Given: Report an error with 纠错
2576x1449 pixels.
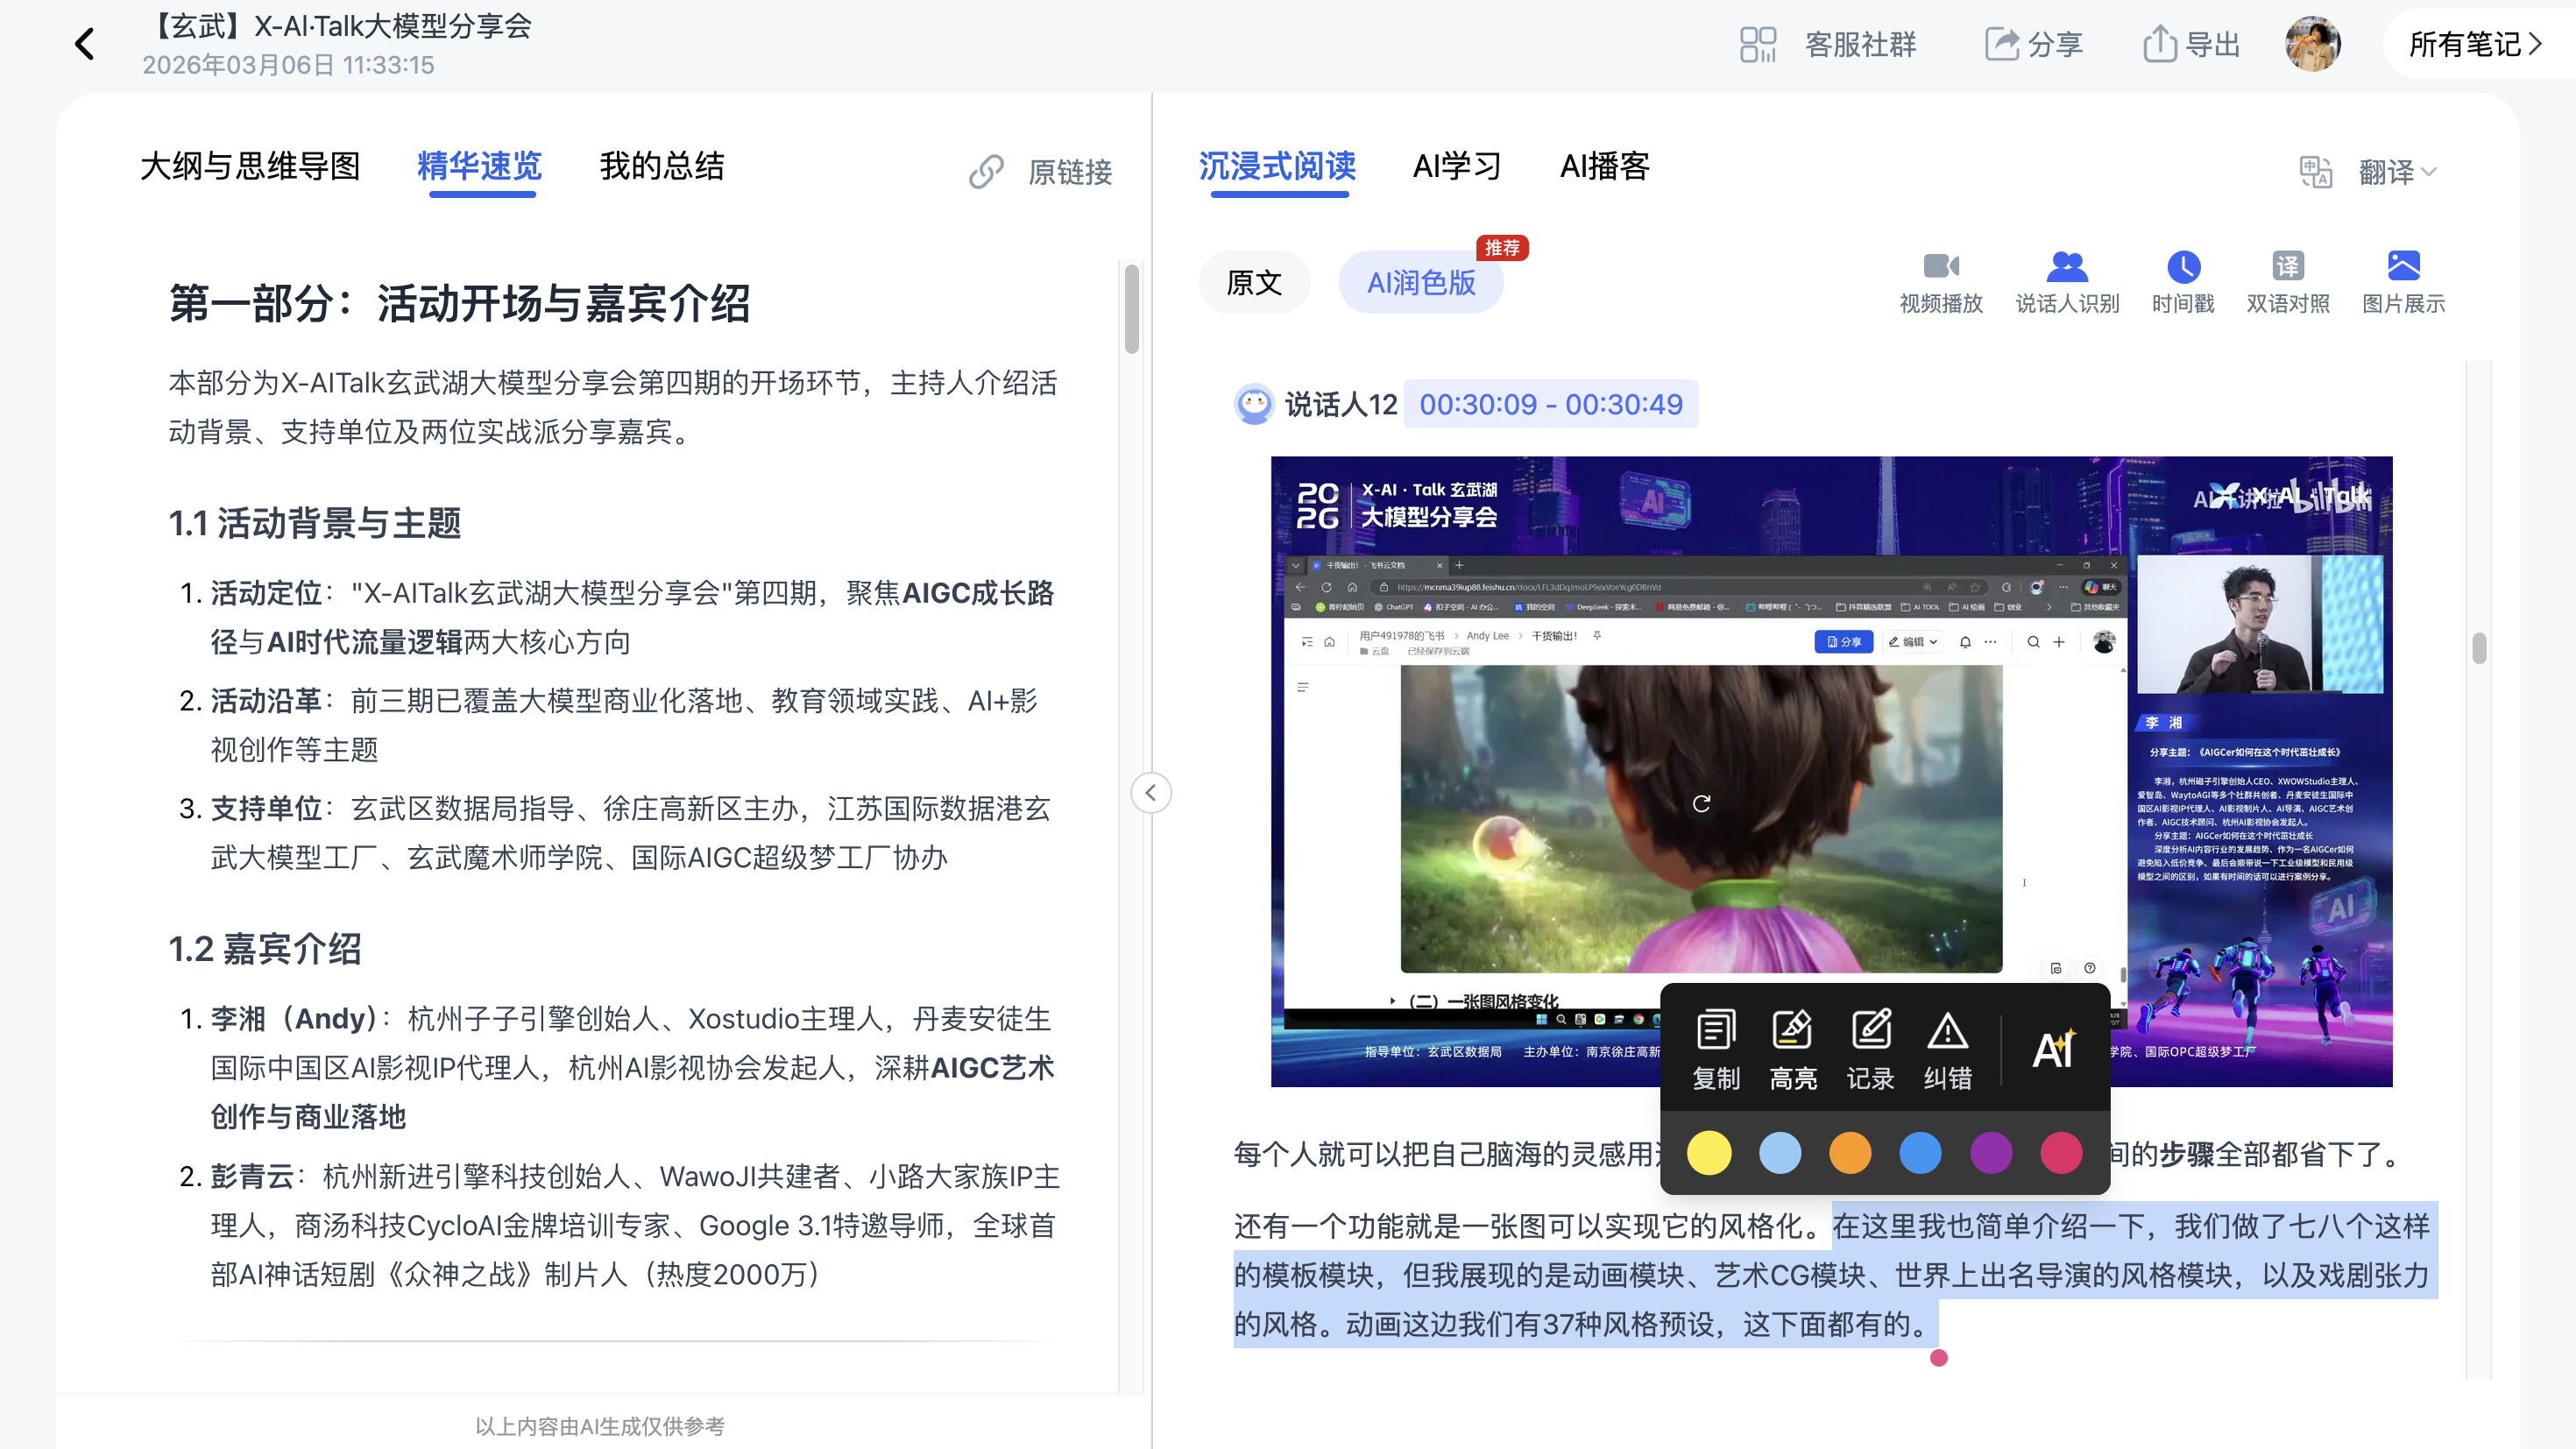Looking at the screenshot, I should coord(1947,1050).
